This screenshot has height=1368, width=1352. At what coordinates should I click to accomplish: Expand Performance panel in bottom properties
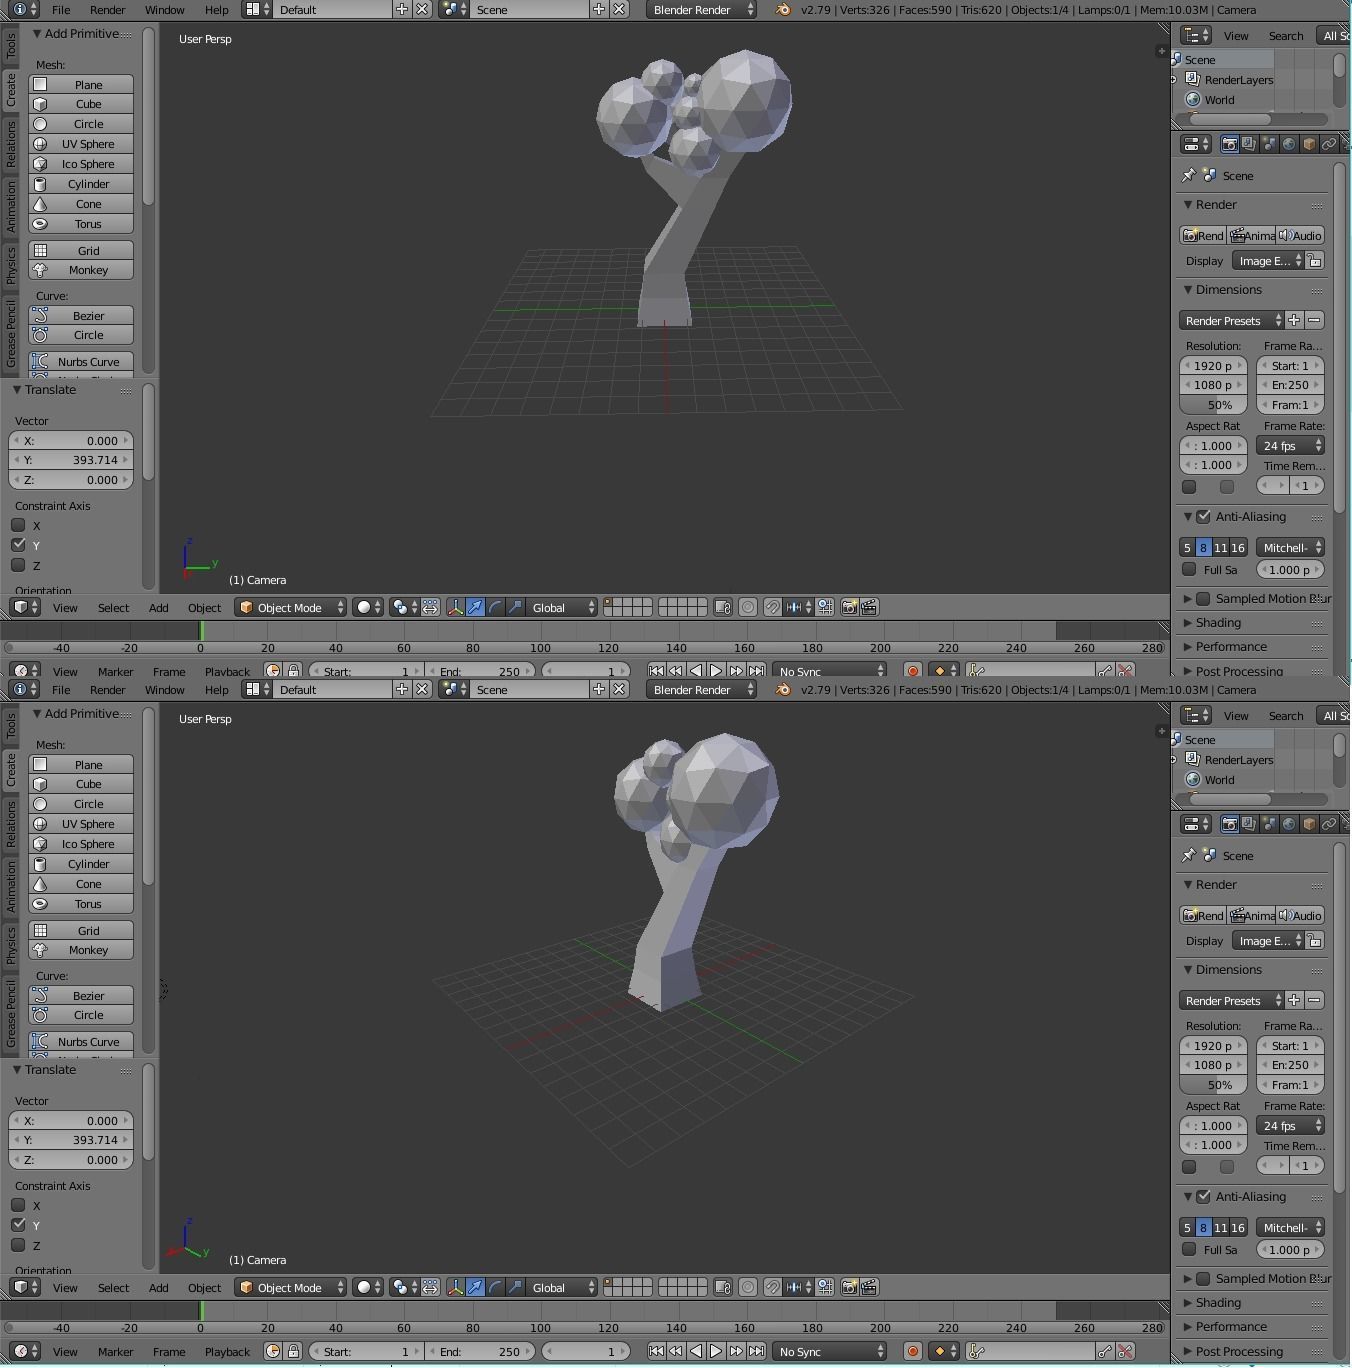point(1230,1326)
